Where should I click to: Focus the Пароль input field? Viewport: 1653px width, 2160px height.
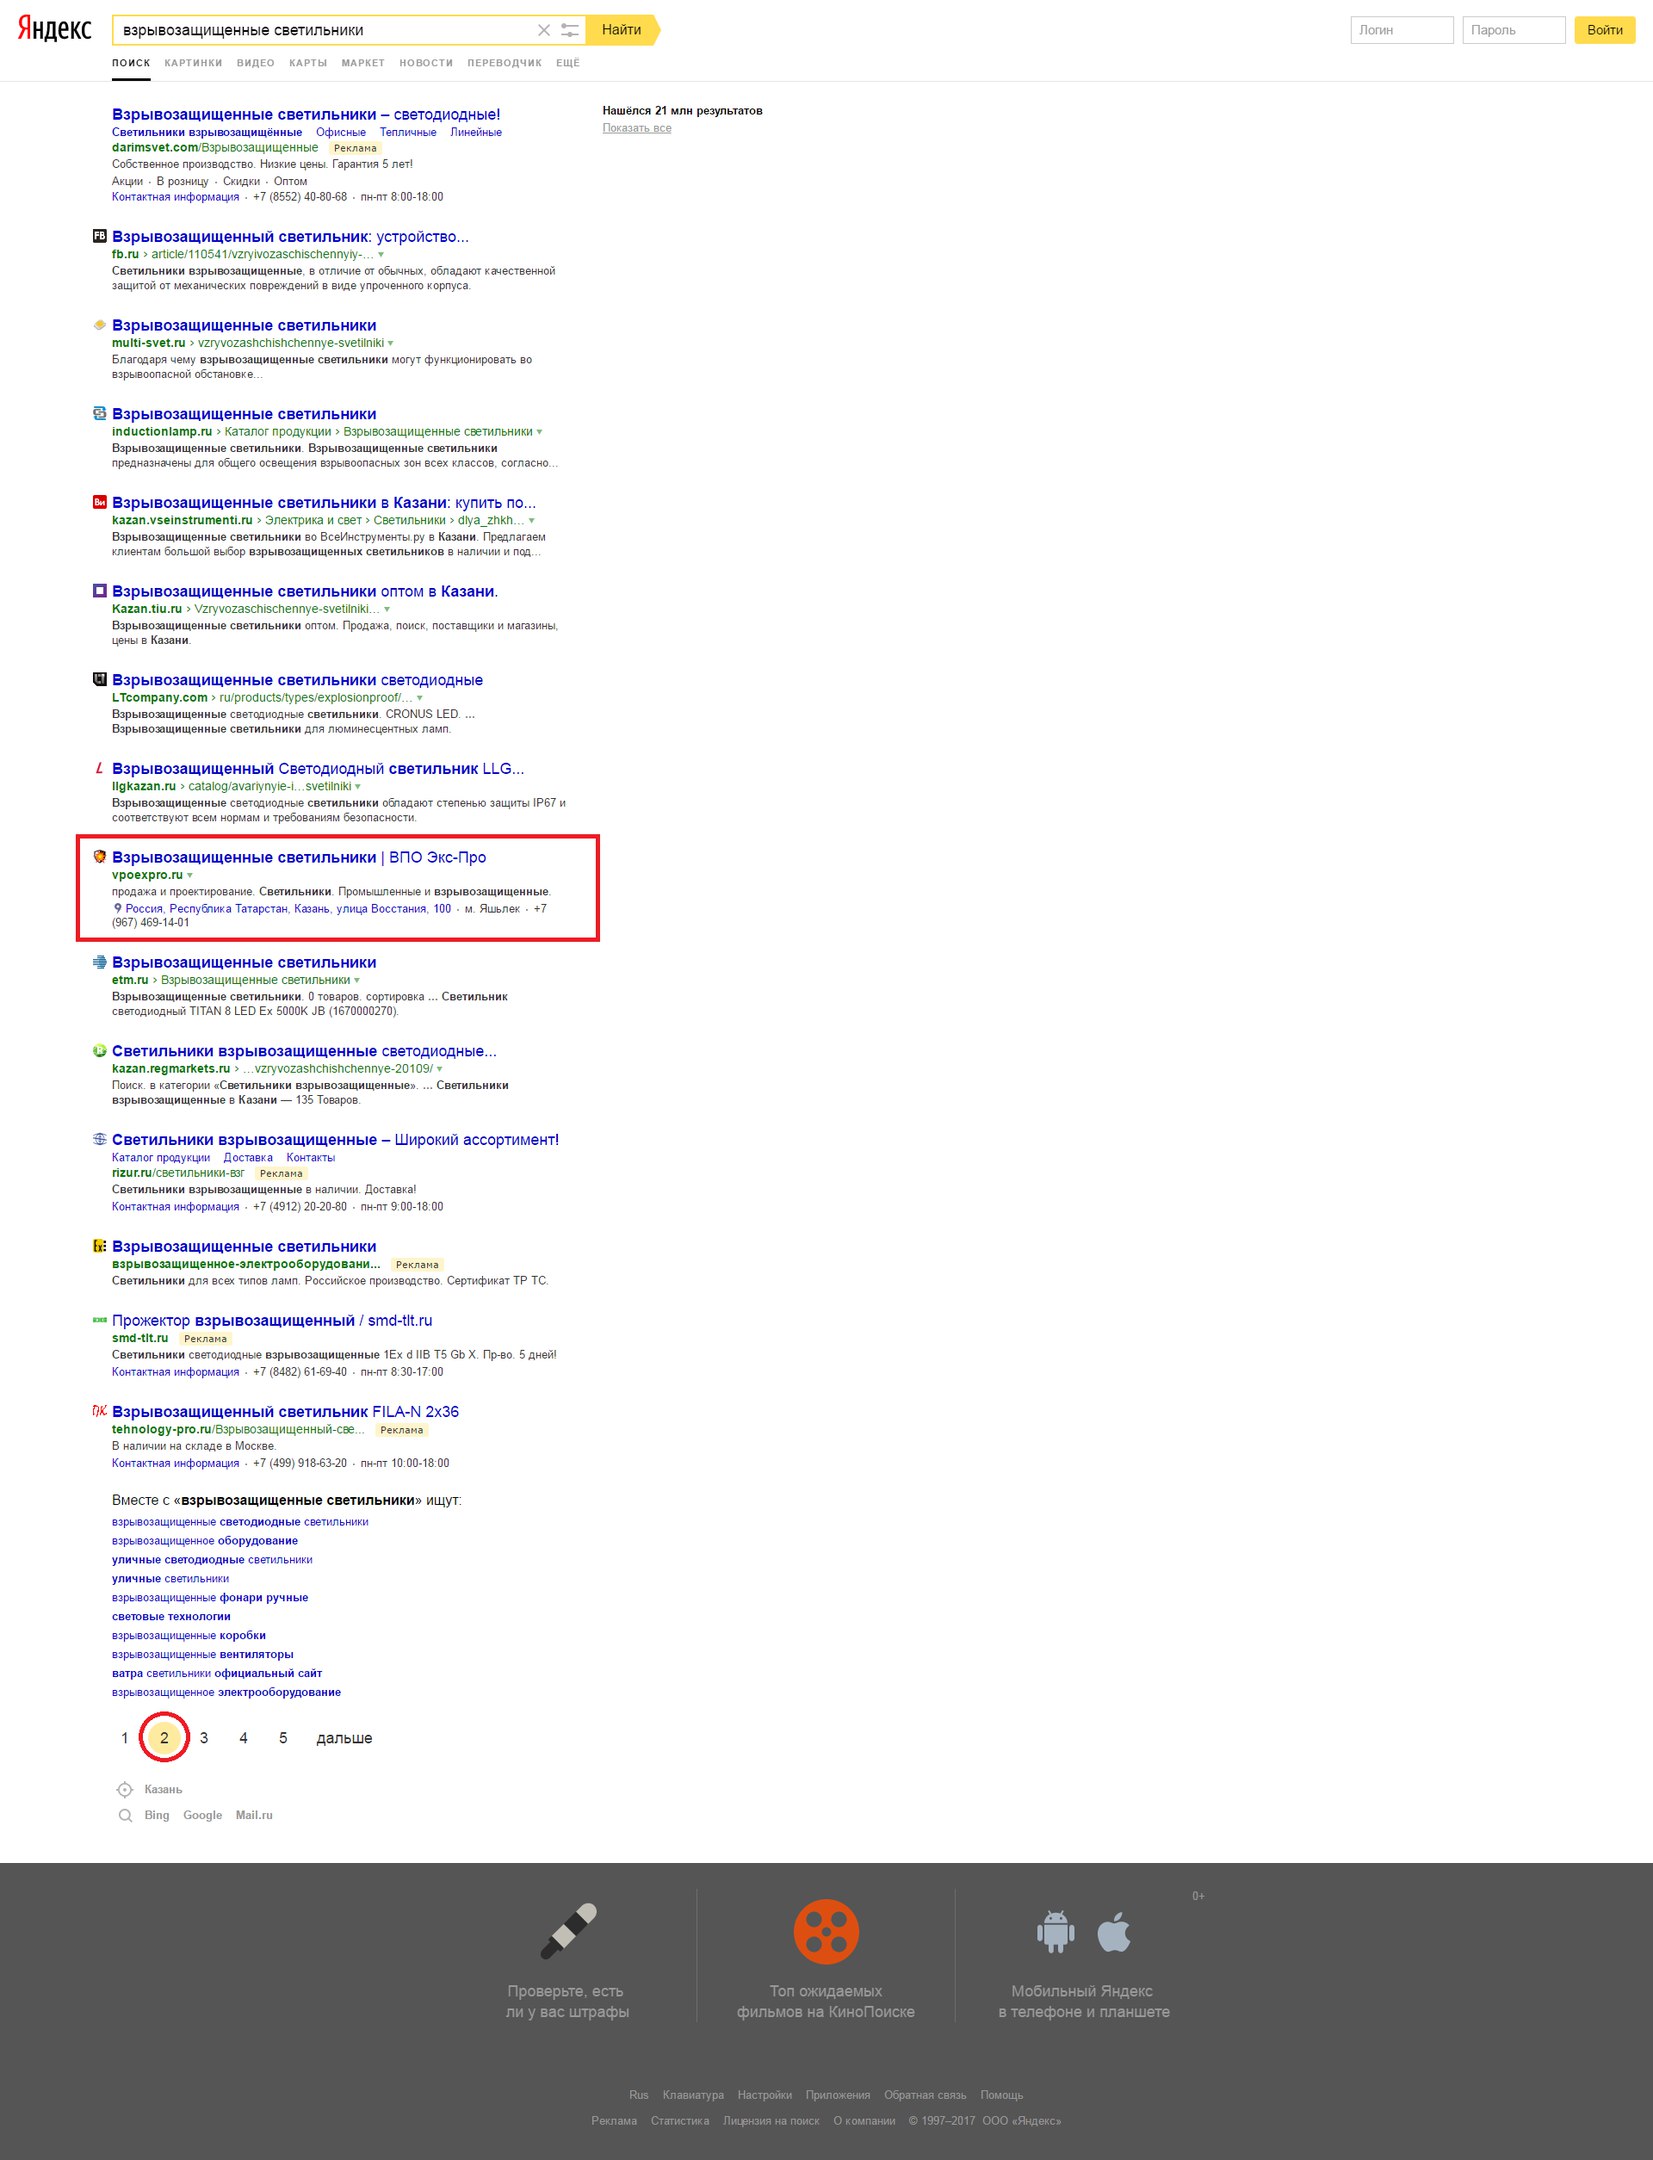(1514, 30)
